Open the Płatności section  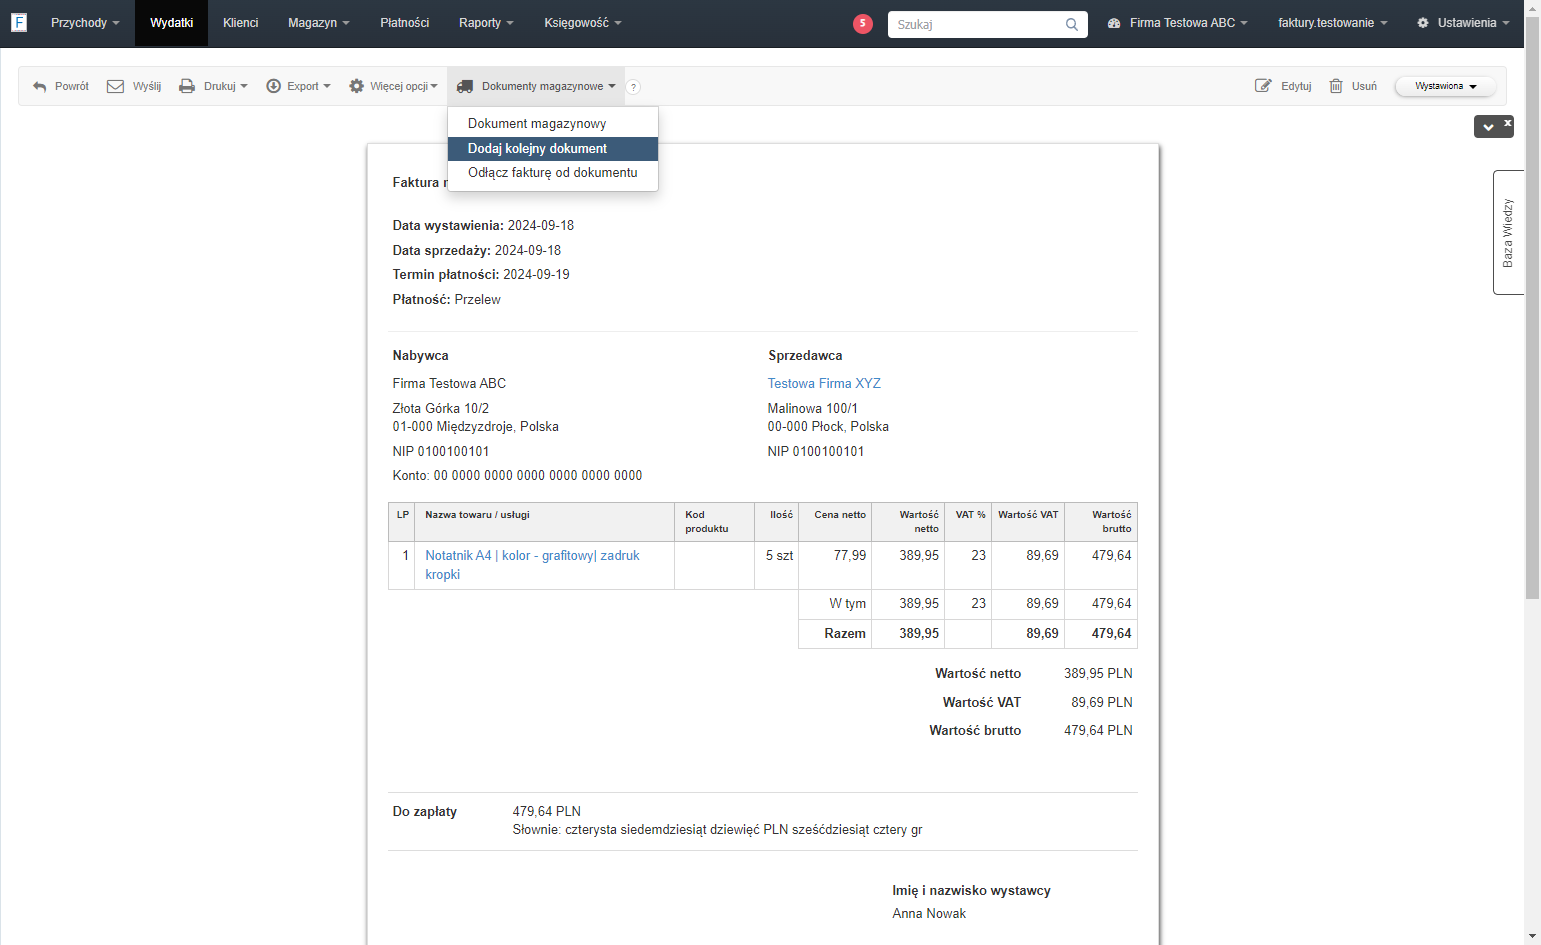[x=404, y=23]
